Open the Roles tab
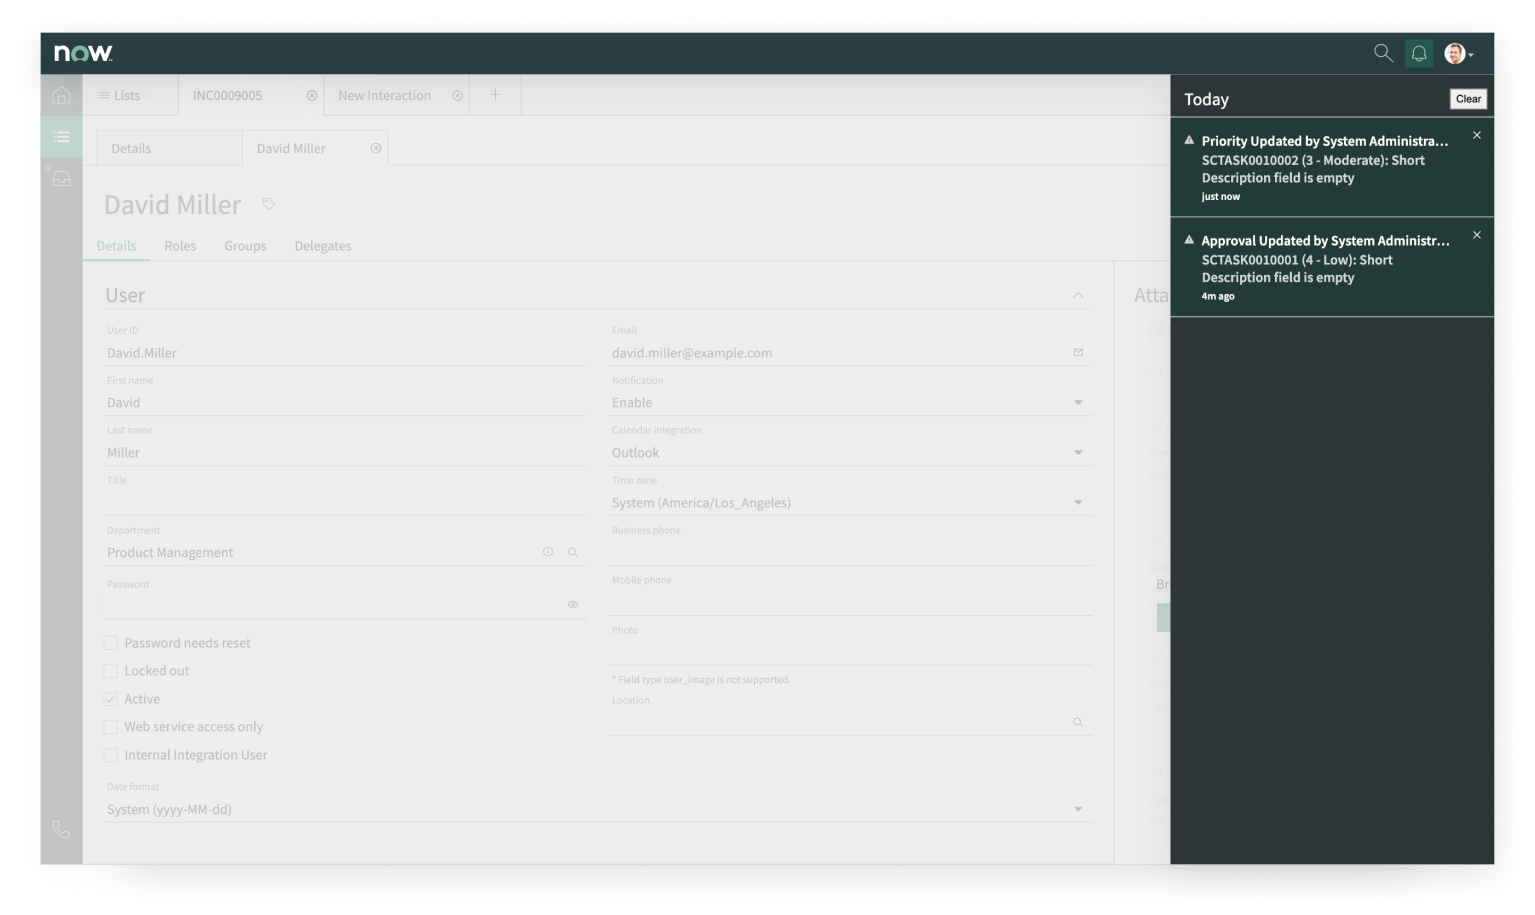Screen dimensions: 1535x915 (180, 246)
